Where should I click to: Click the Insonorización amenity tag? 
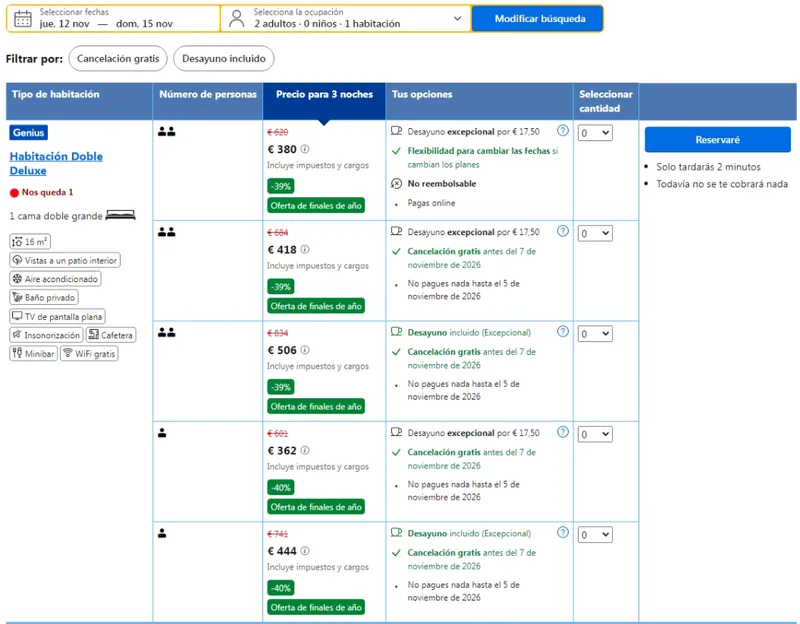click(46, 335)
